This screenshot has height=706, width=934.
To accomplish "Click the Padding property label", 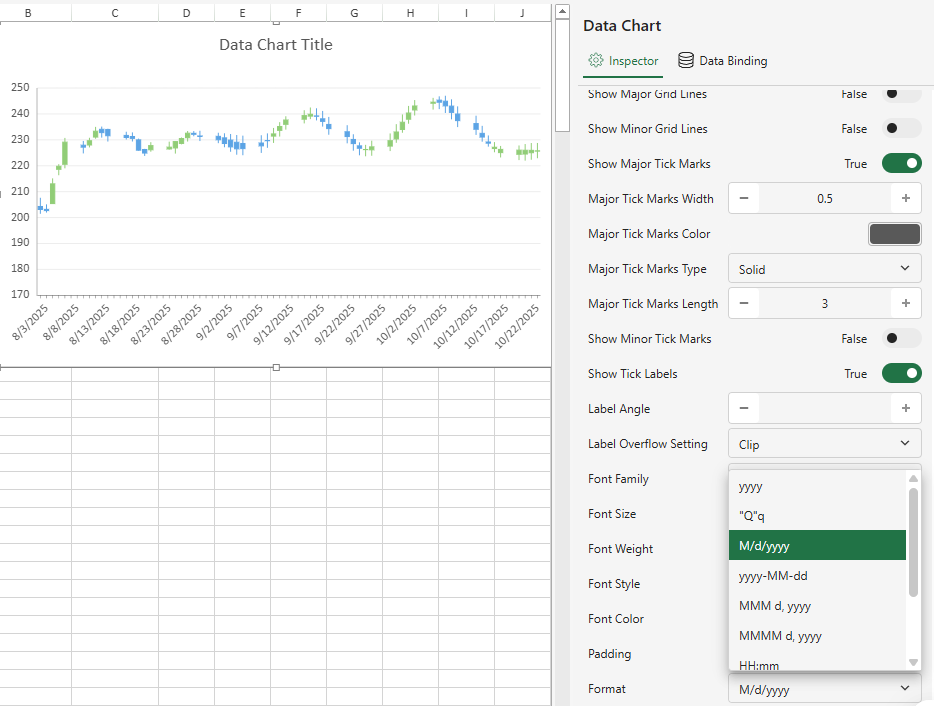I will coord(609,654).
